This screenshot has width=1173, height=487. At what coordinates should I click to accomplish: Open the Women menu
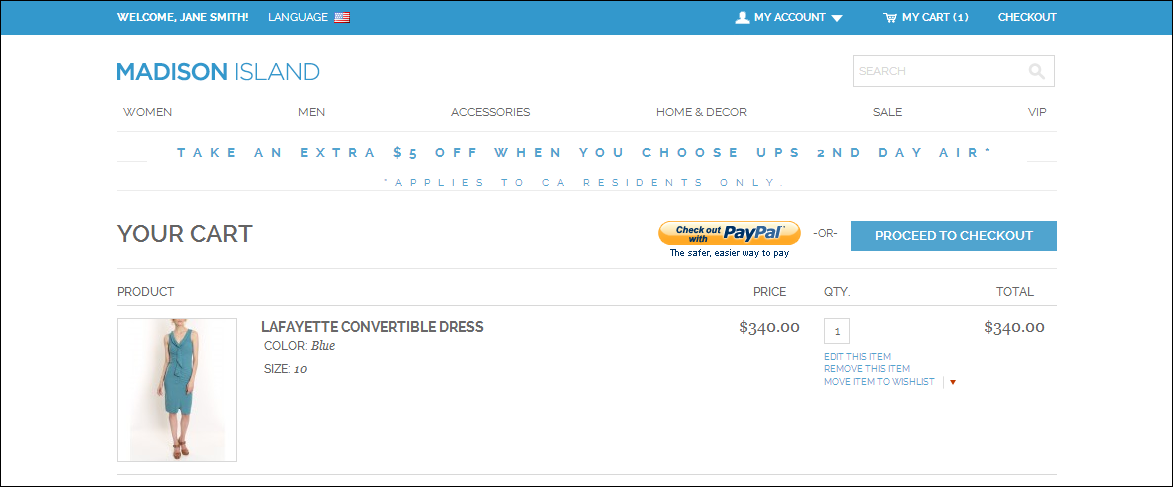148,112
